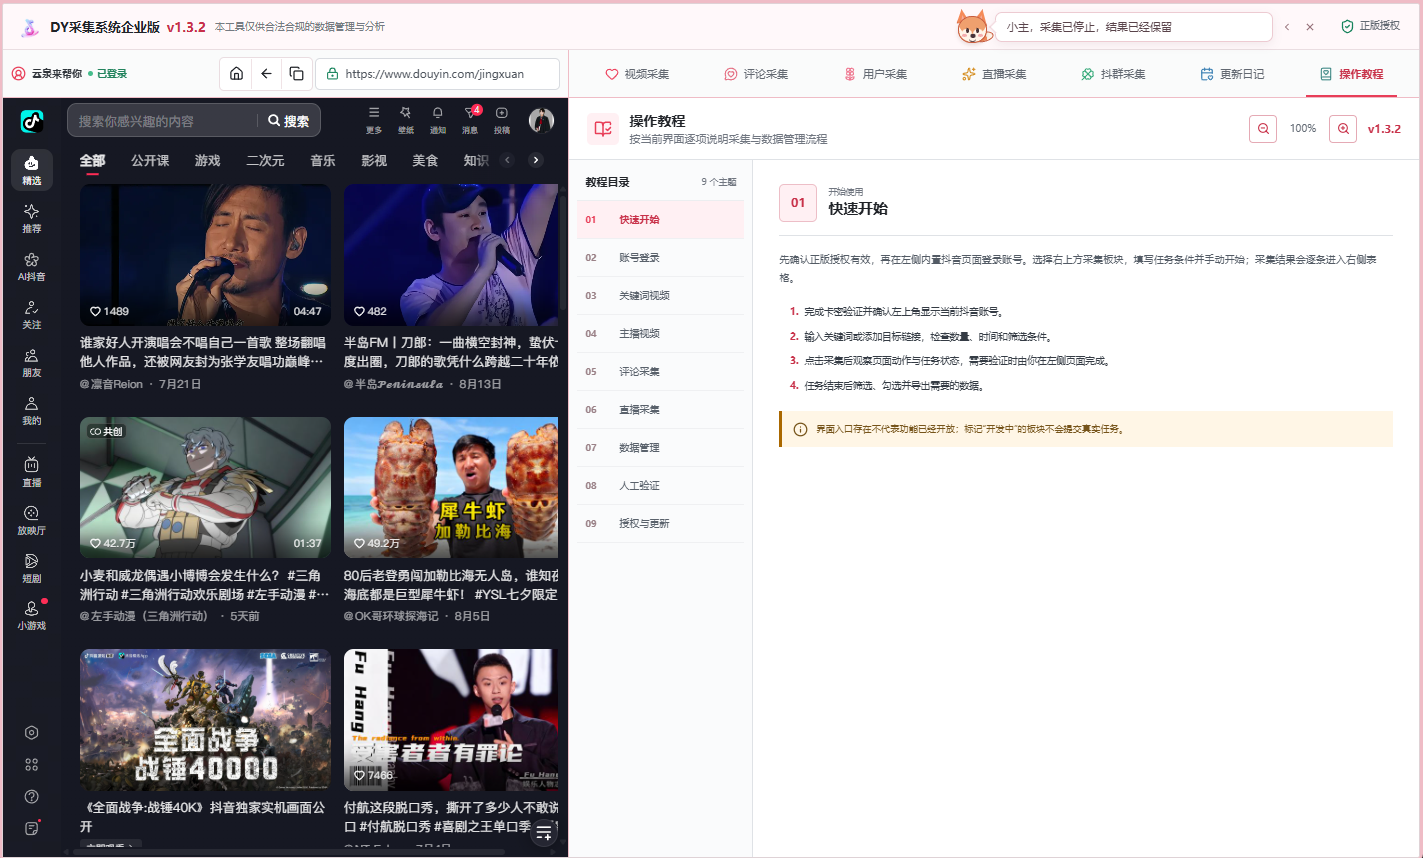This screenshot has height=858, width=1423.
Task: Select the 操作教程 tab
Action: pos(1352,74)
